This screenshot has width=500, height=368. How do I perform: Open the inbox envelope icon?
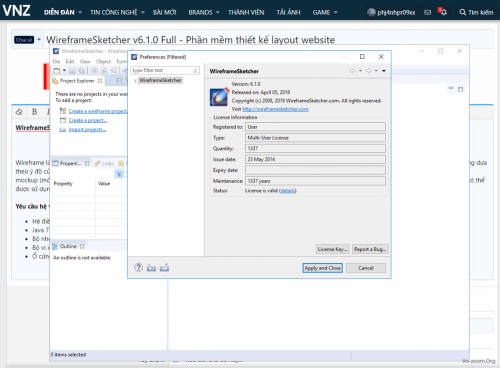tap(427, 12)
